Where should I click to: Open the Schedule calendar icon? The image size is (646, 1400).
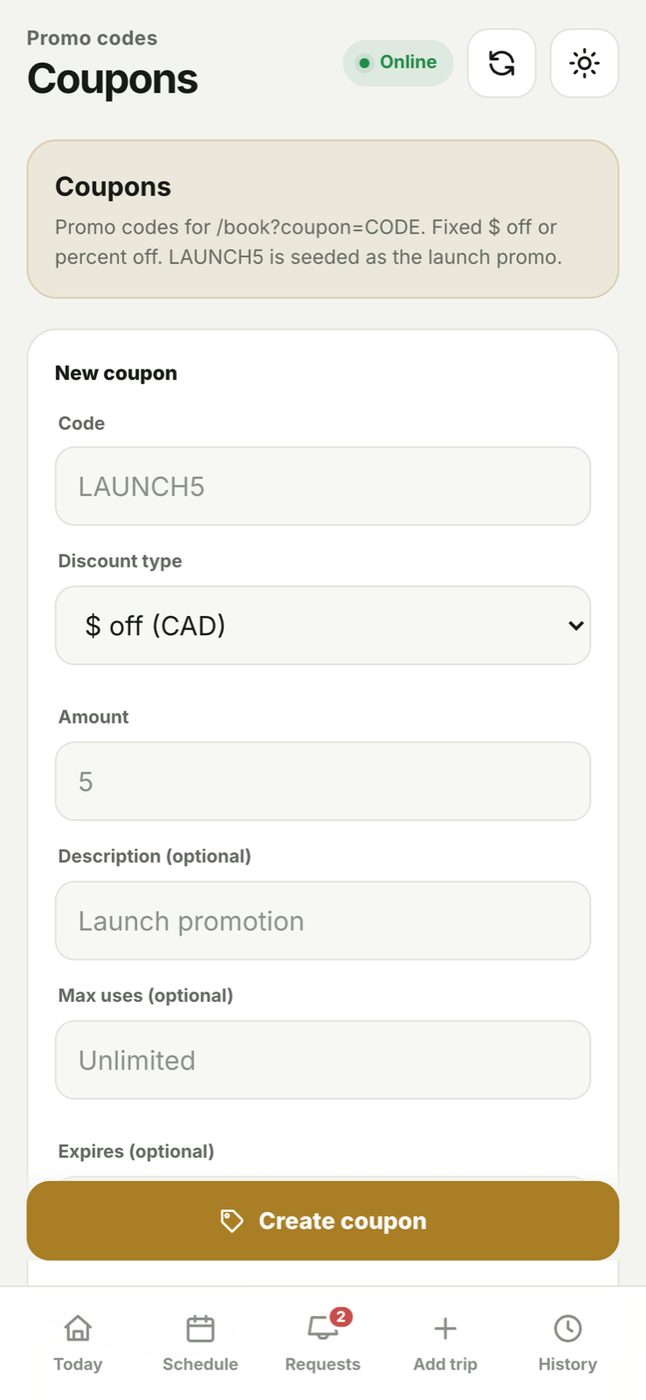coord(200,1328)
